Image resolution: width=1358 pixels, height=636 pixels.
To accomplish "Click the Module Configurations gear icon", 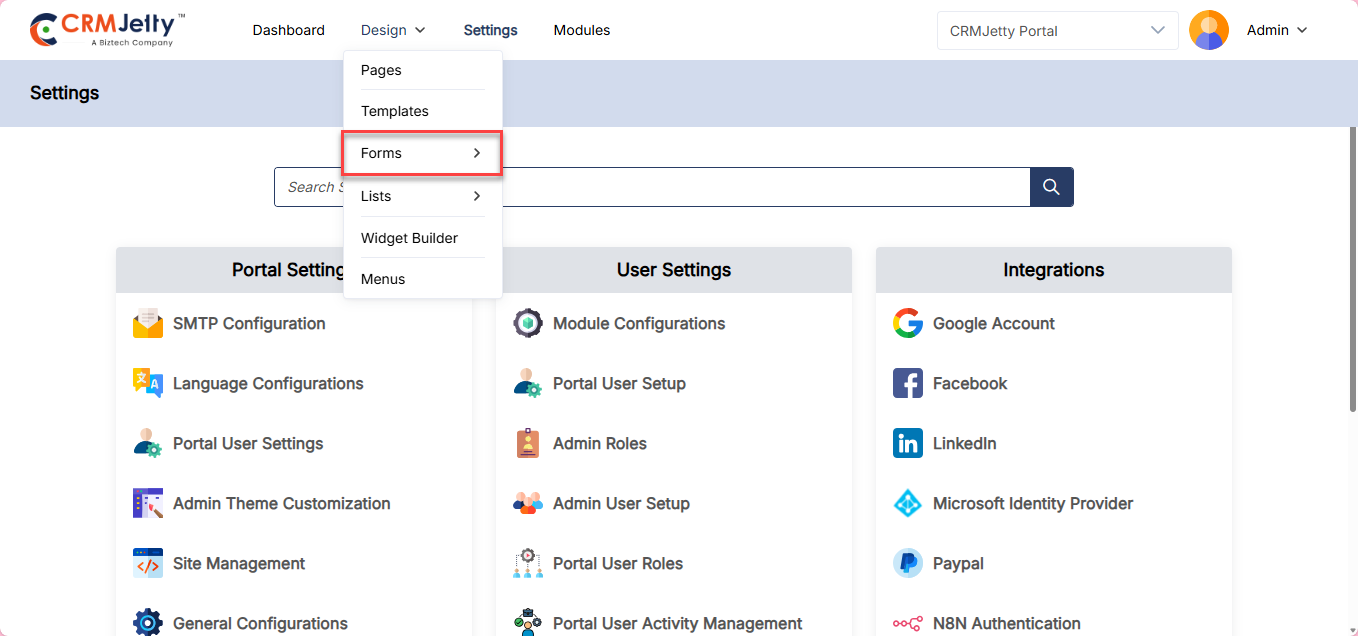I will pyautogui.click(x=528, y=324).
